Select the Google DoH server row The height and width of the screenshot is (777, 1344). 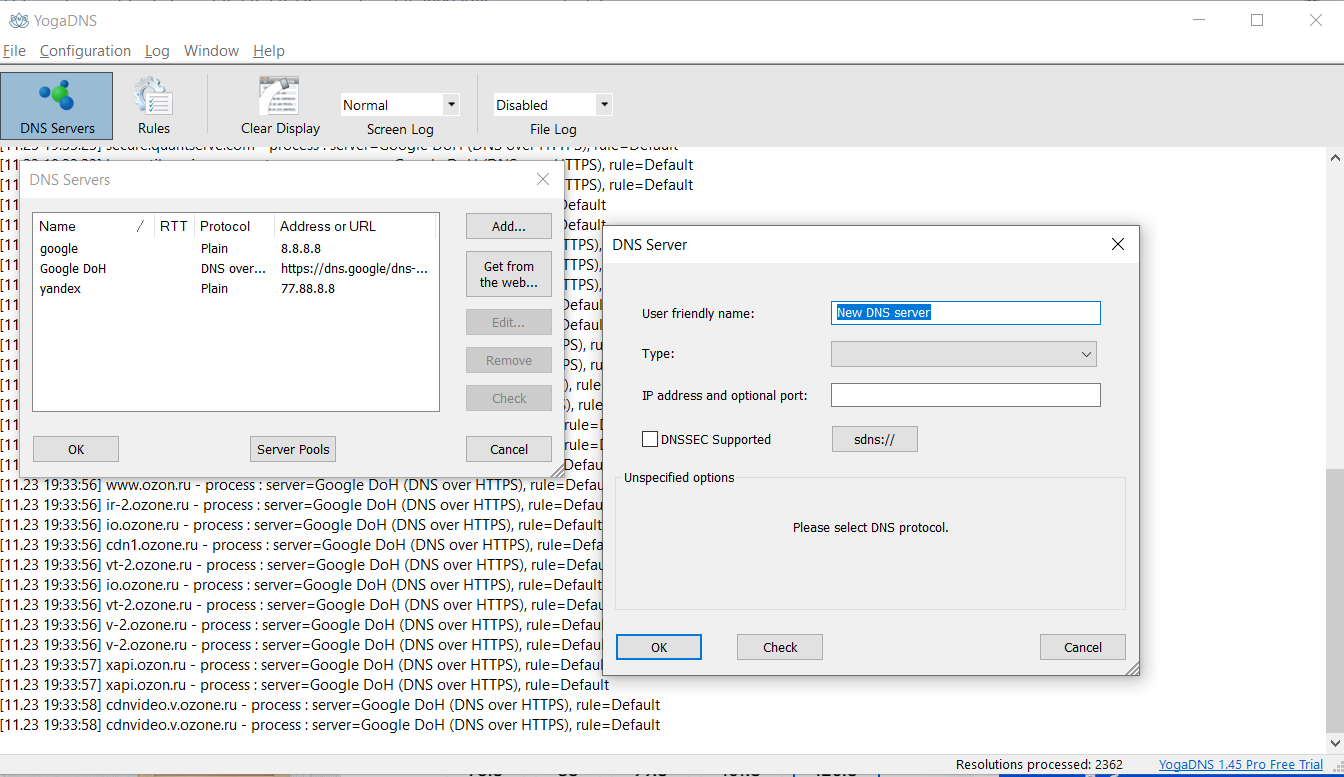tap(235, 268)
